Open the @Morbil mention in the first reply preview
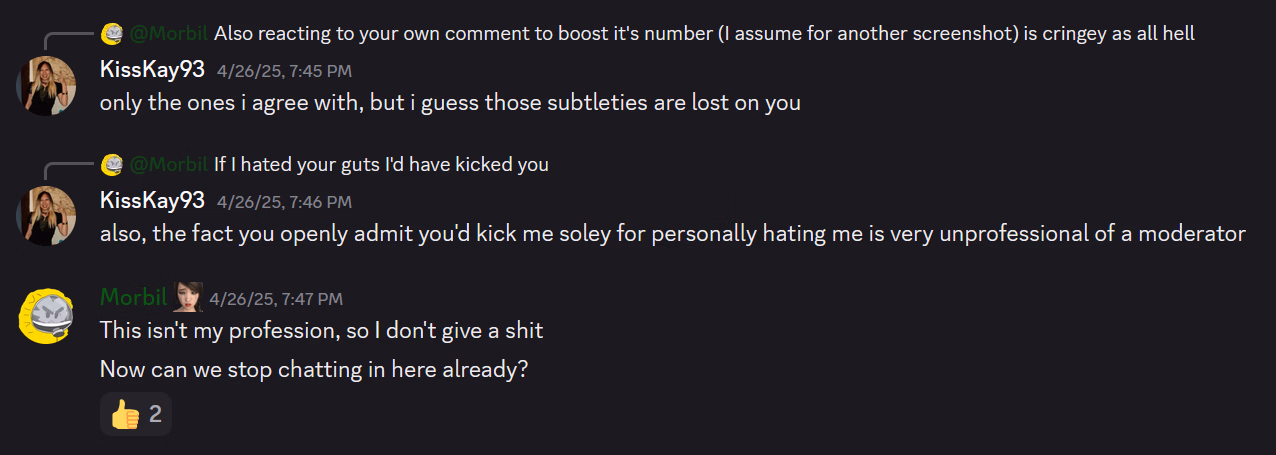Viewport: 1276px width, 455px height. click(x=168, y=34)
